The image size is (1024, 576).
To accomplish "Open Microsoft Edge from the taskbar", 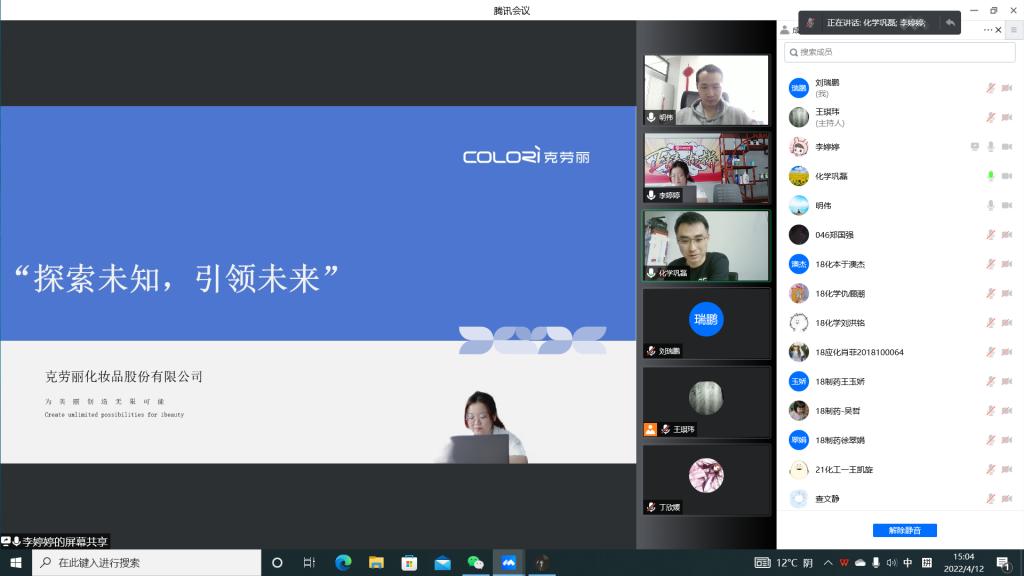I will pos(343,563).
